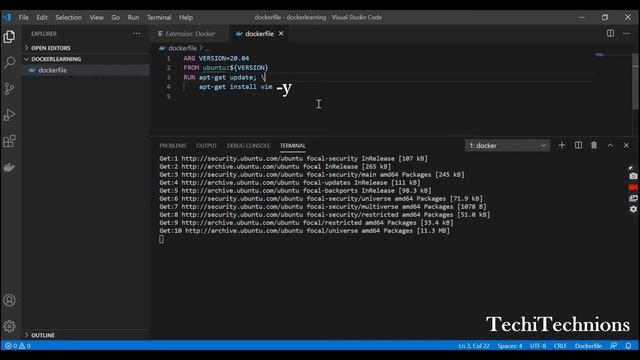Expand the Open Editors section
Viewport: 640px width, 360px height.
tap(86, 48)
